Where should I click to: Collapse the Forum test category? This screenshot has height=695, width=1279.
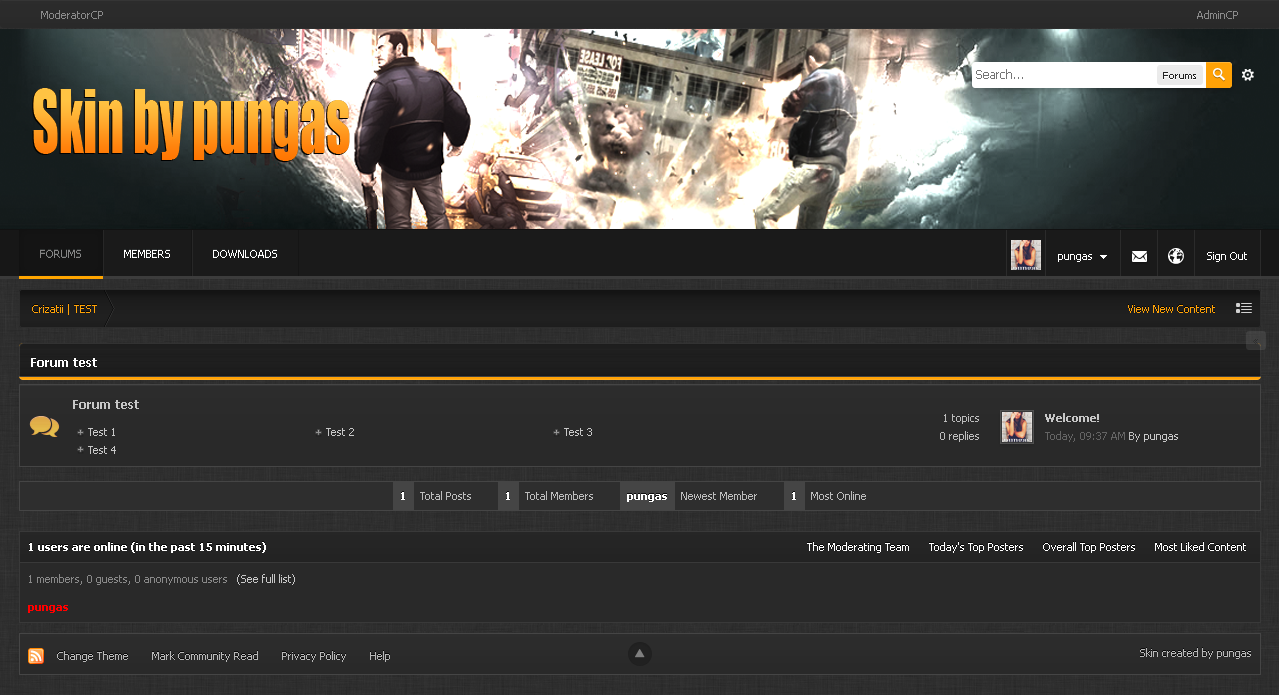point(1255,341)
